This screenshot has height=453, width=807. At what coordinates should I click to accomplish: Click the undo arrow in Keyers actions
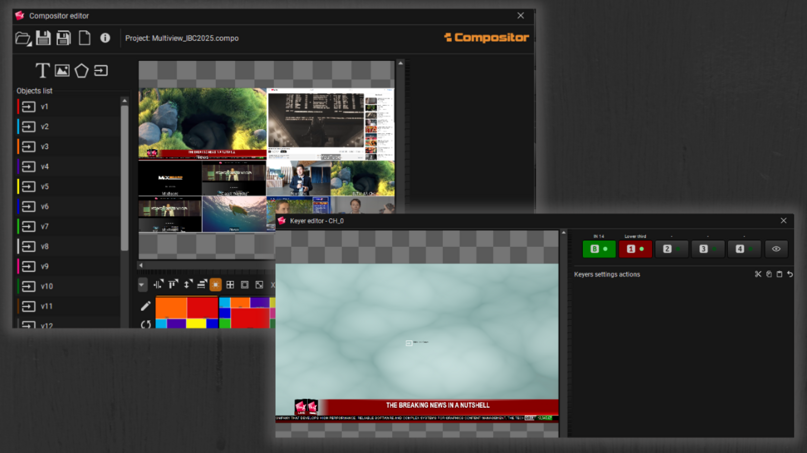(x=790, y=274)
